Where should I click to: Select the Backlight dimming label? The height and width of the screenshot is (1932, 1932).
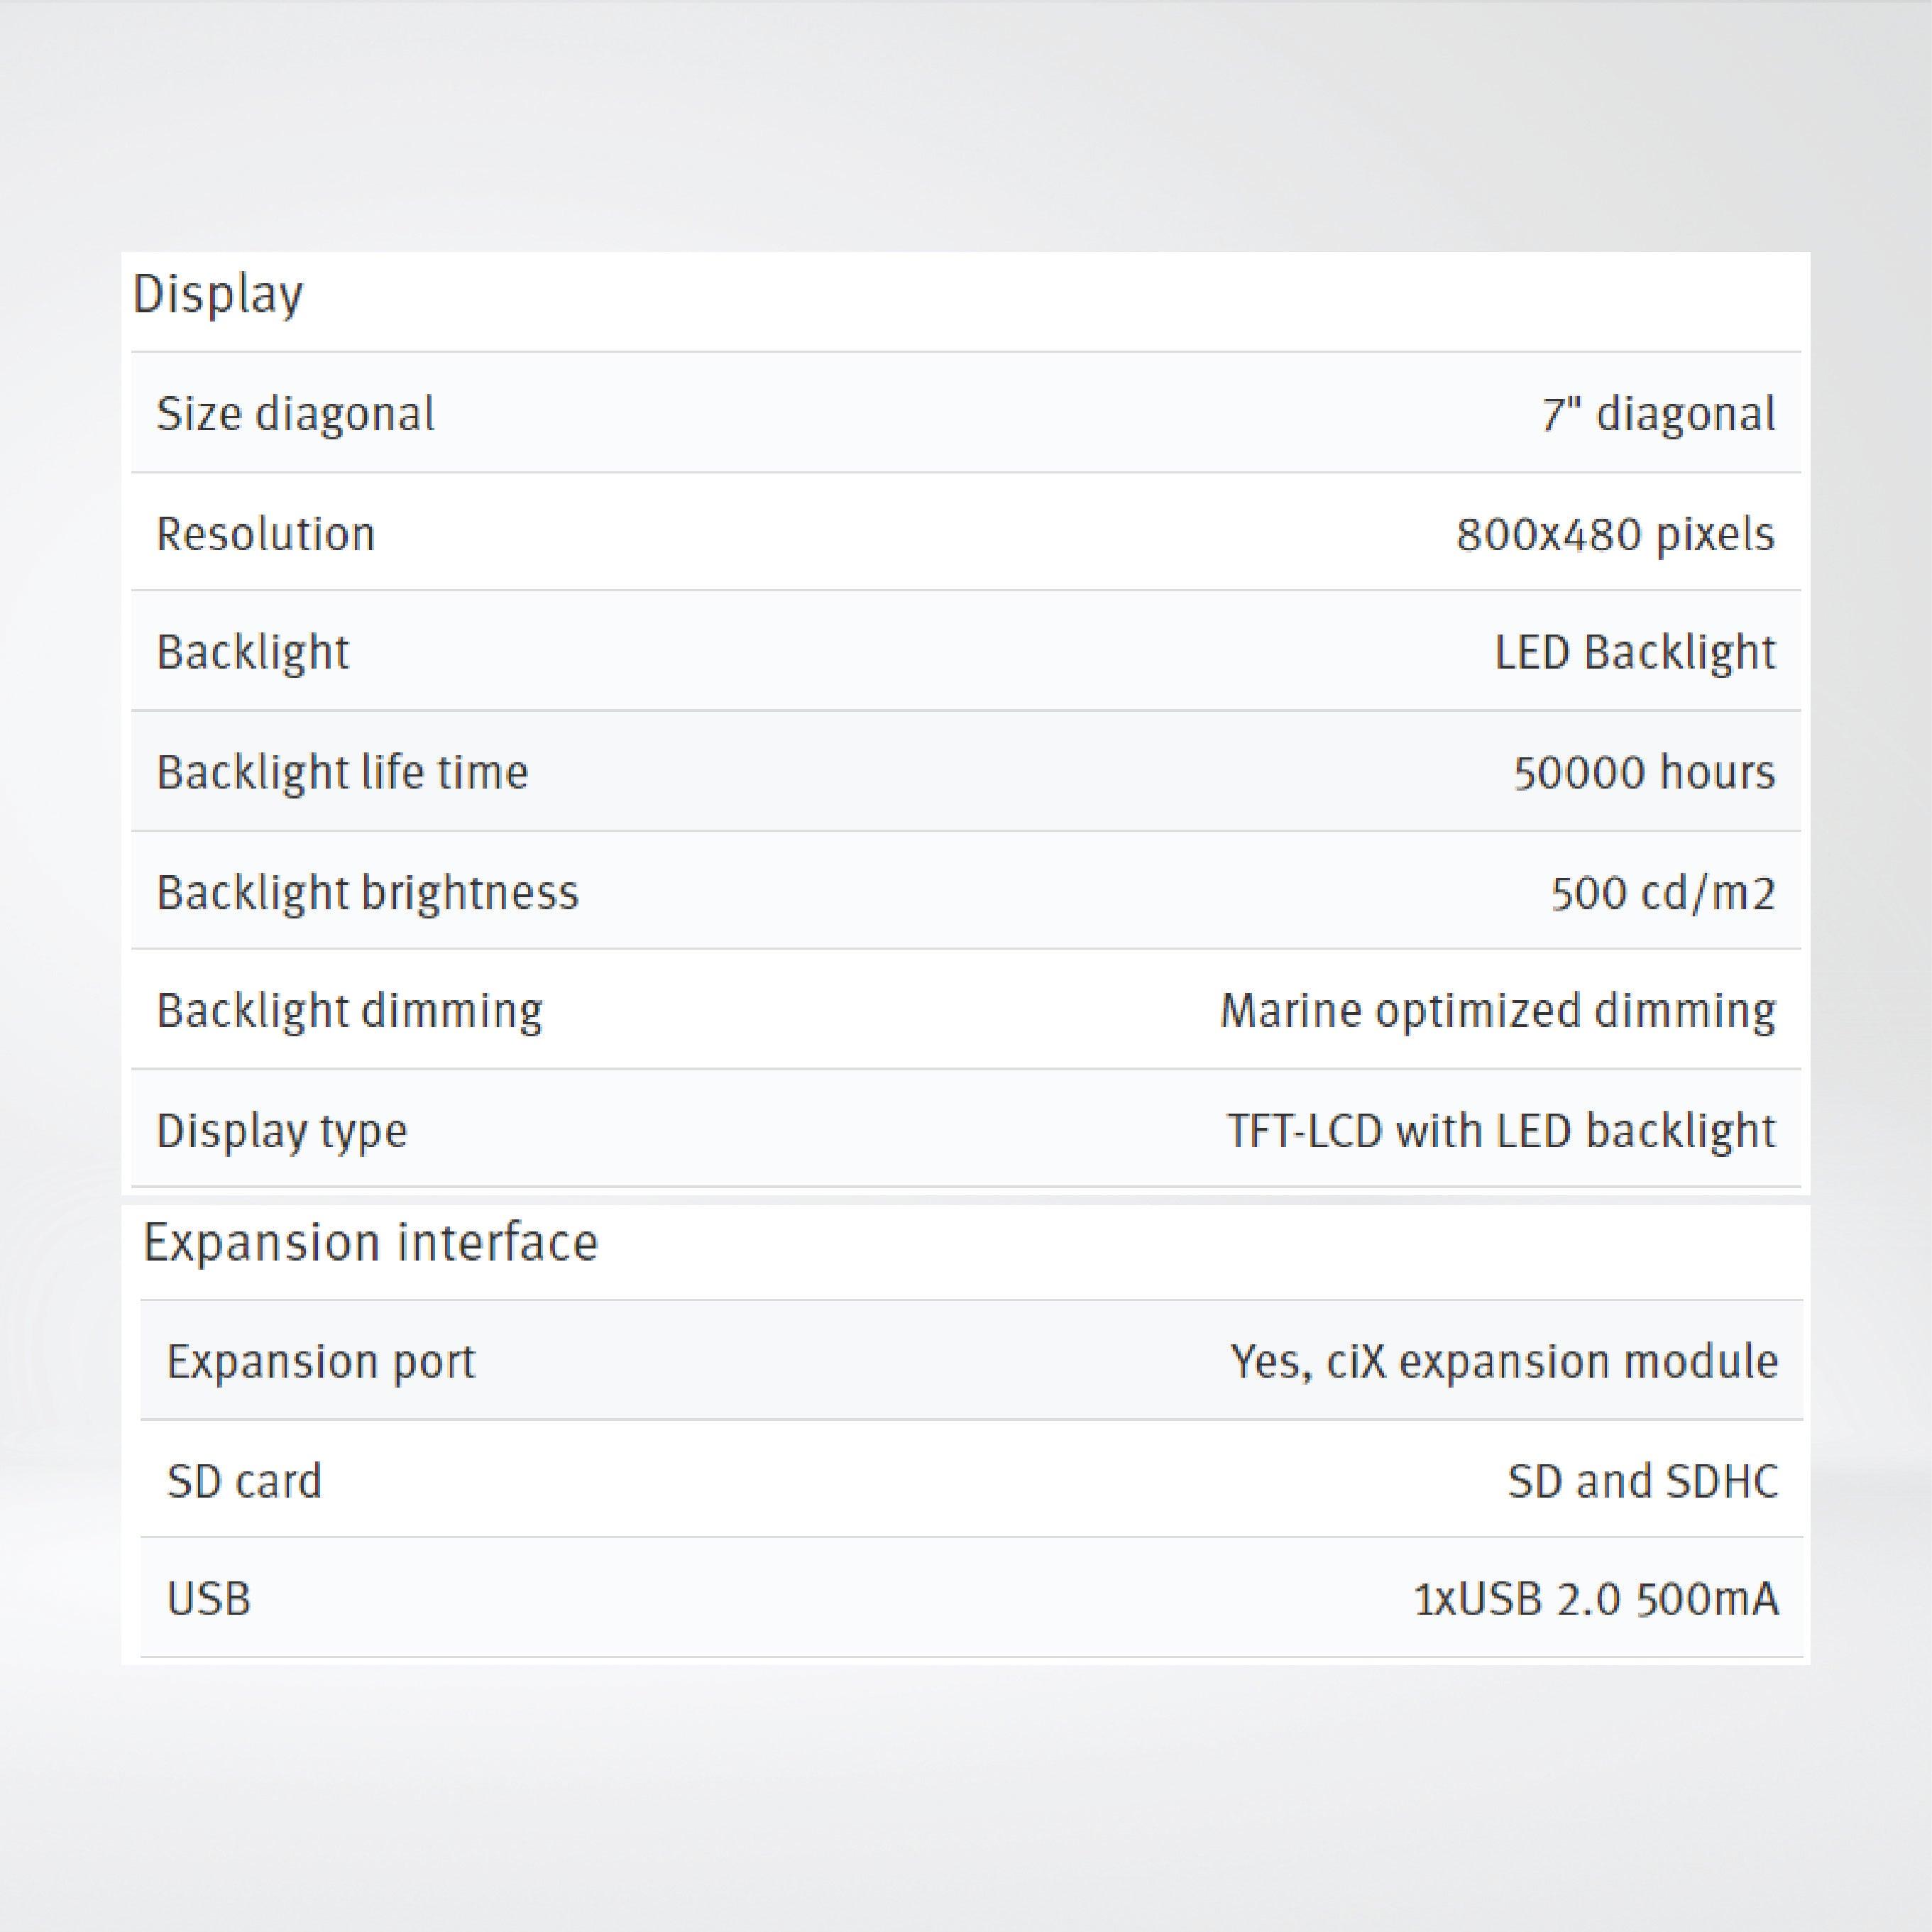[x=349, y=1010]
